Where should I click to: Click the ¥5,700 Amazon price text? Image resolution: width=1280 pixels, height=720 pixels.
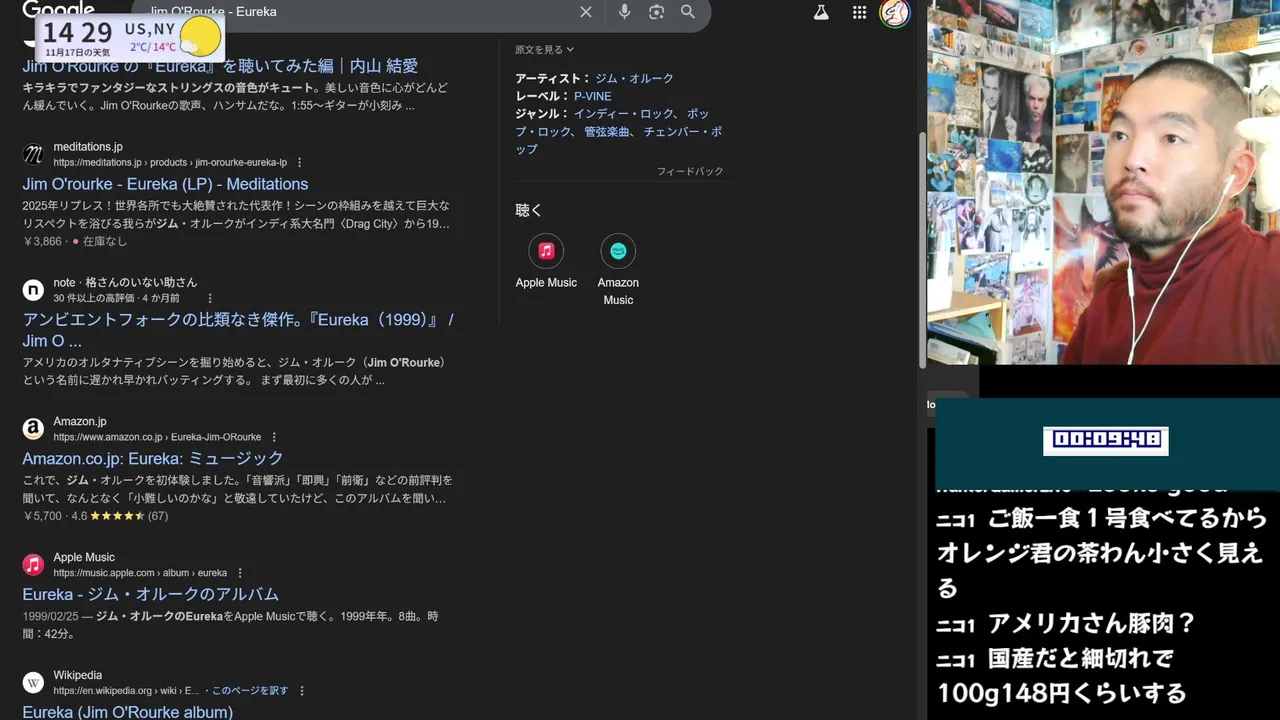click(x=42, y=516)
